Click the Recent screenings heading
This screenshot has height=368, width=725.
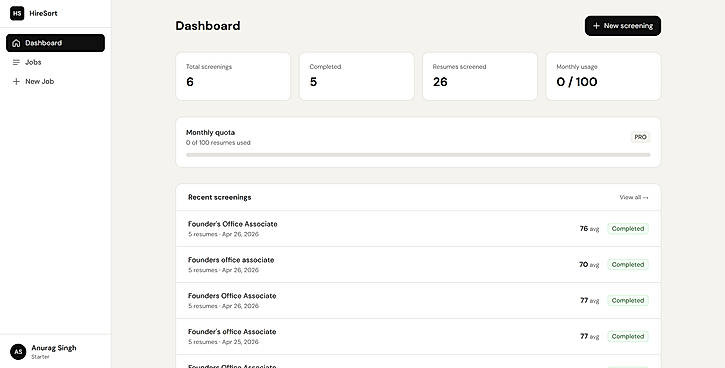pos(220,197)
